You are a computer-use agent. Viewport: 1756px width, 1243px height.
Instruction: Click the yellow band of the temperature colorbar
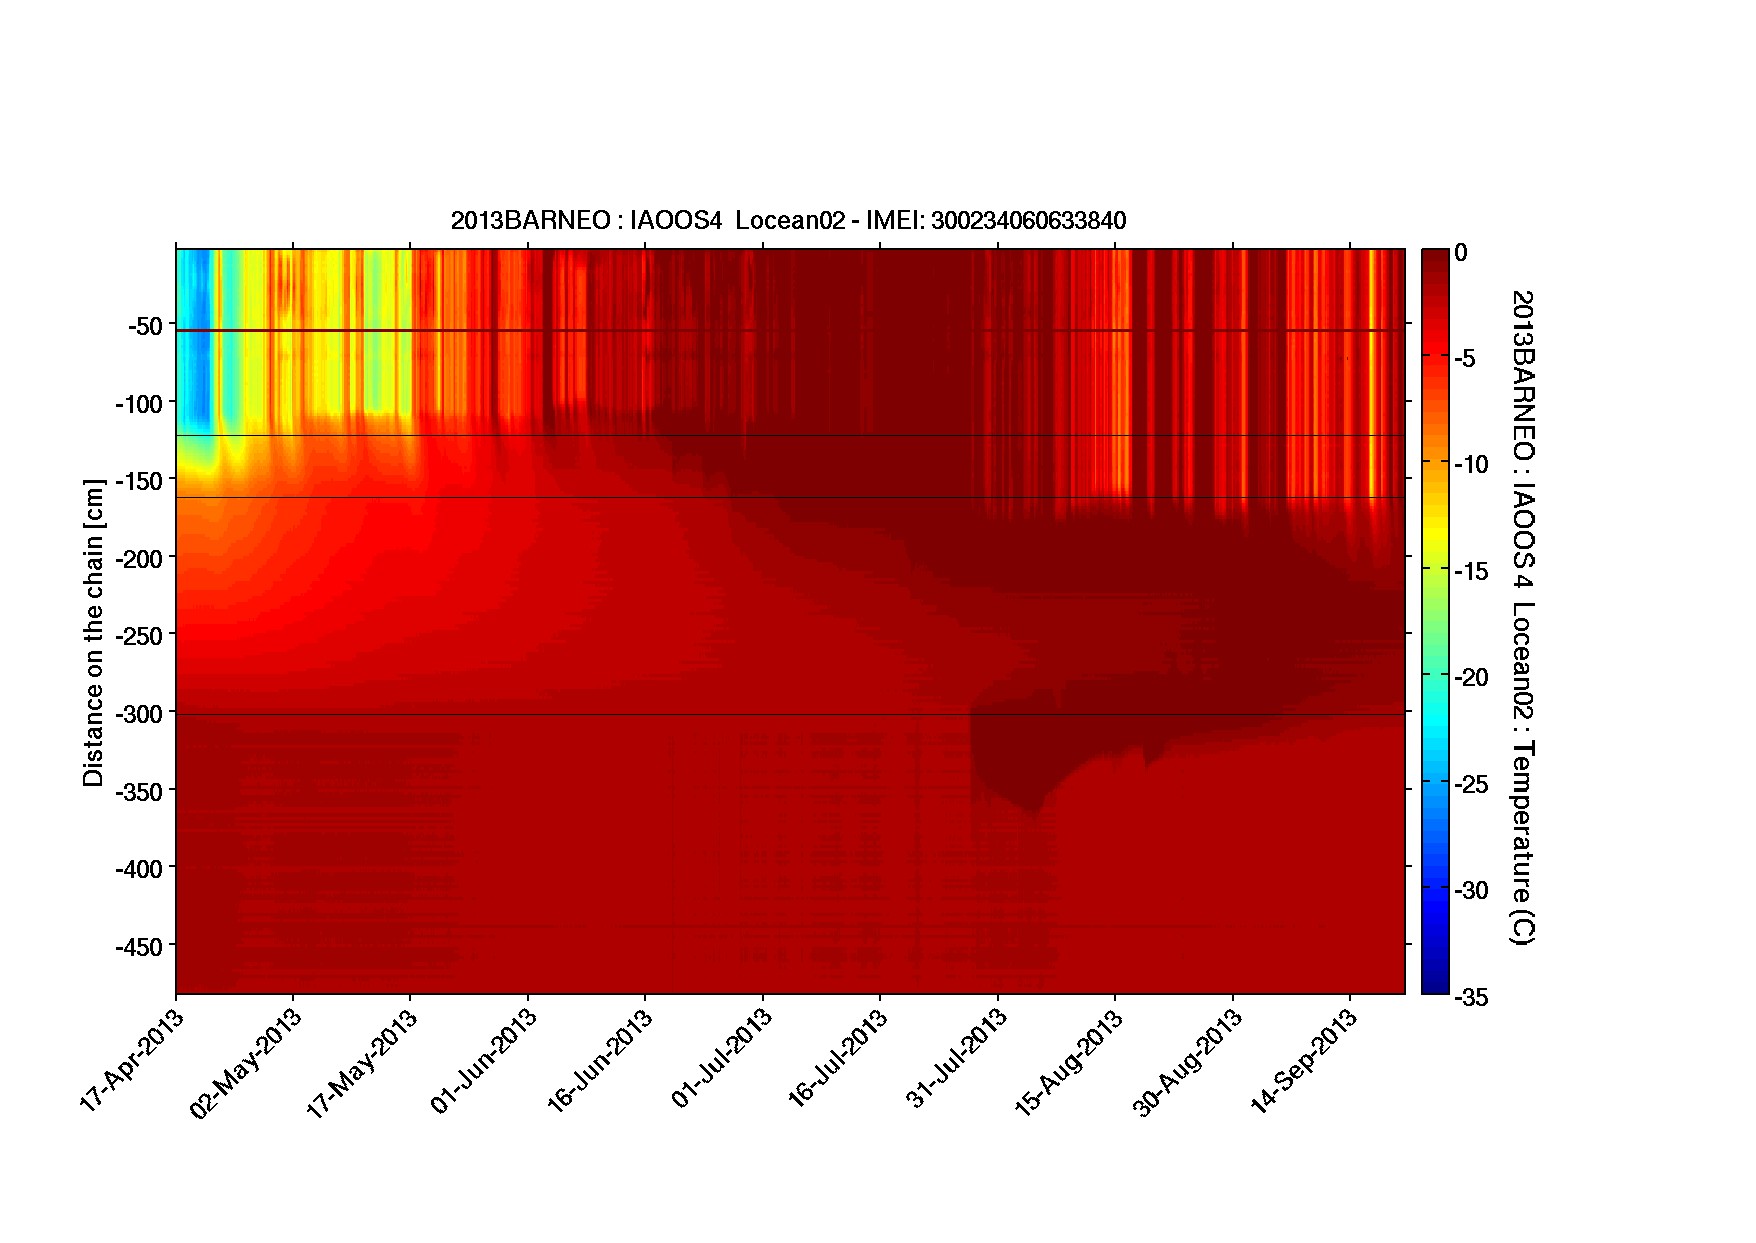(x=1435, y=530)
